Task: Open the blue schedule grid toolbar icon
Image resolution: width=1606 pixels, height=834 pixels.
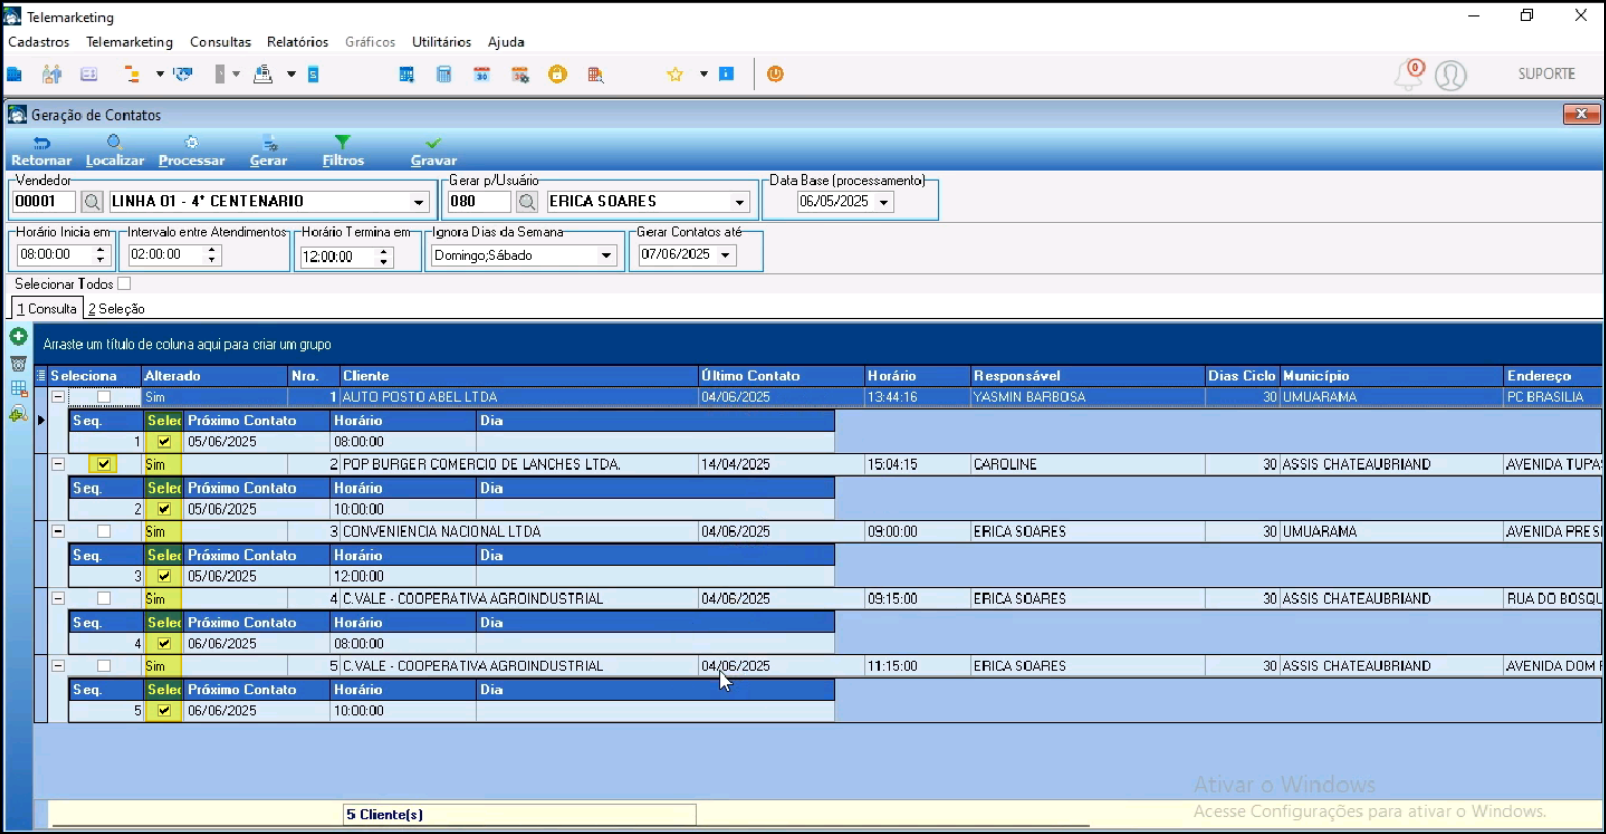Action: (407, 74)
